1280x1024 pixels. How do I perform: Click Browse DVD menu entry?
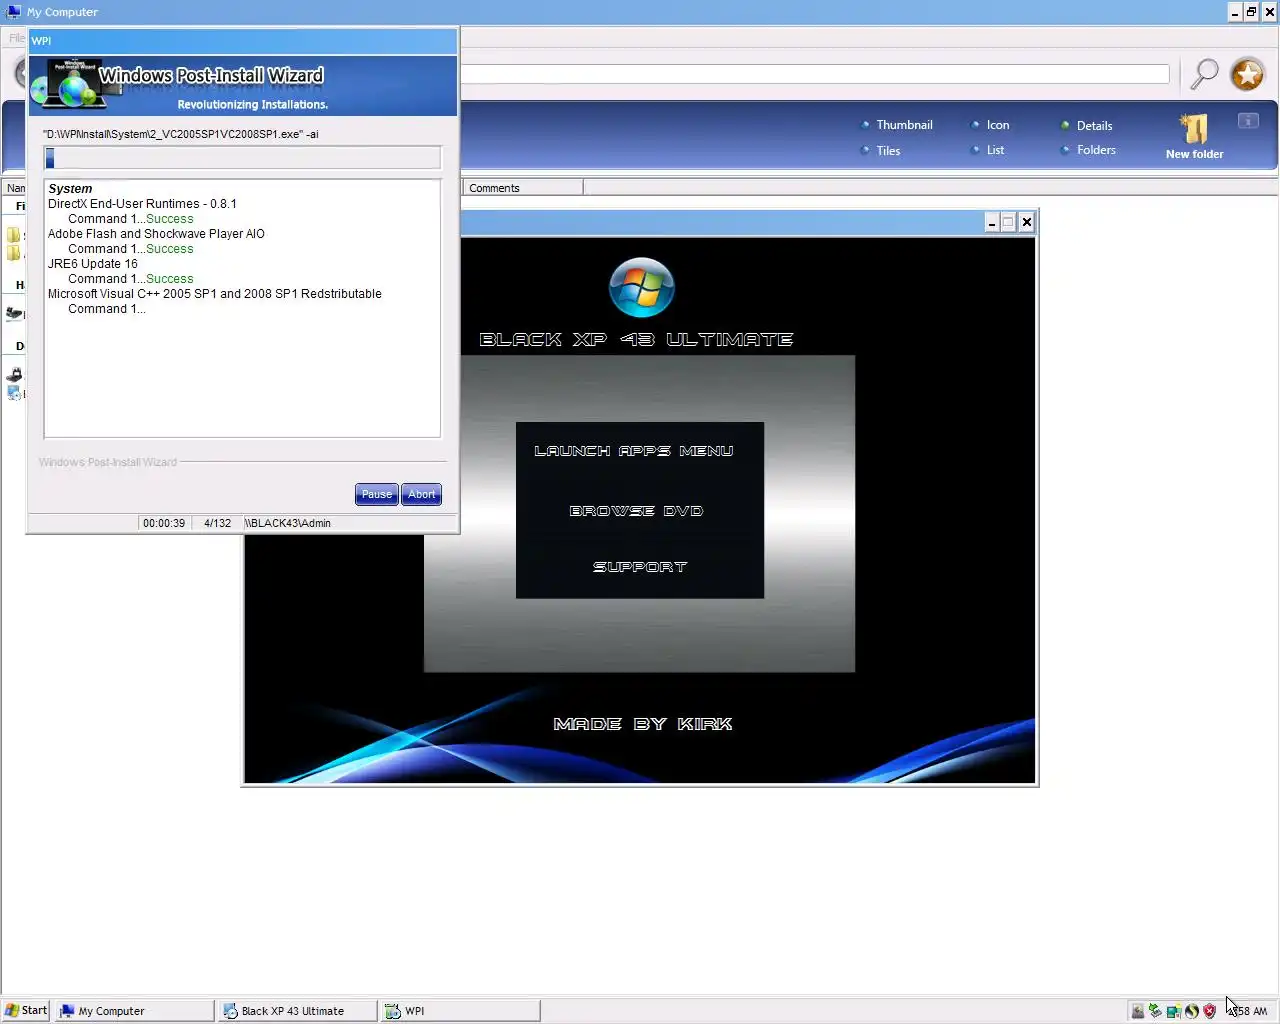click(x=636, y=511)
